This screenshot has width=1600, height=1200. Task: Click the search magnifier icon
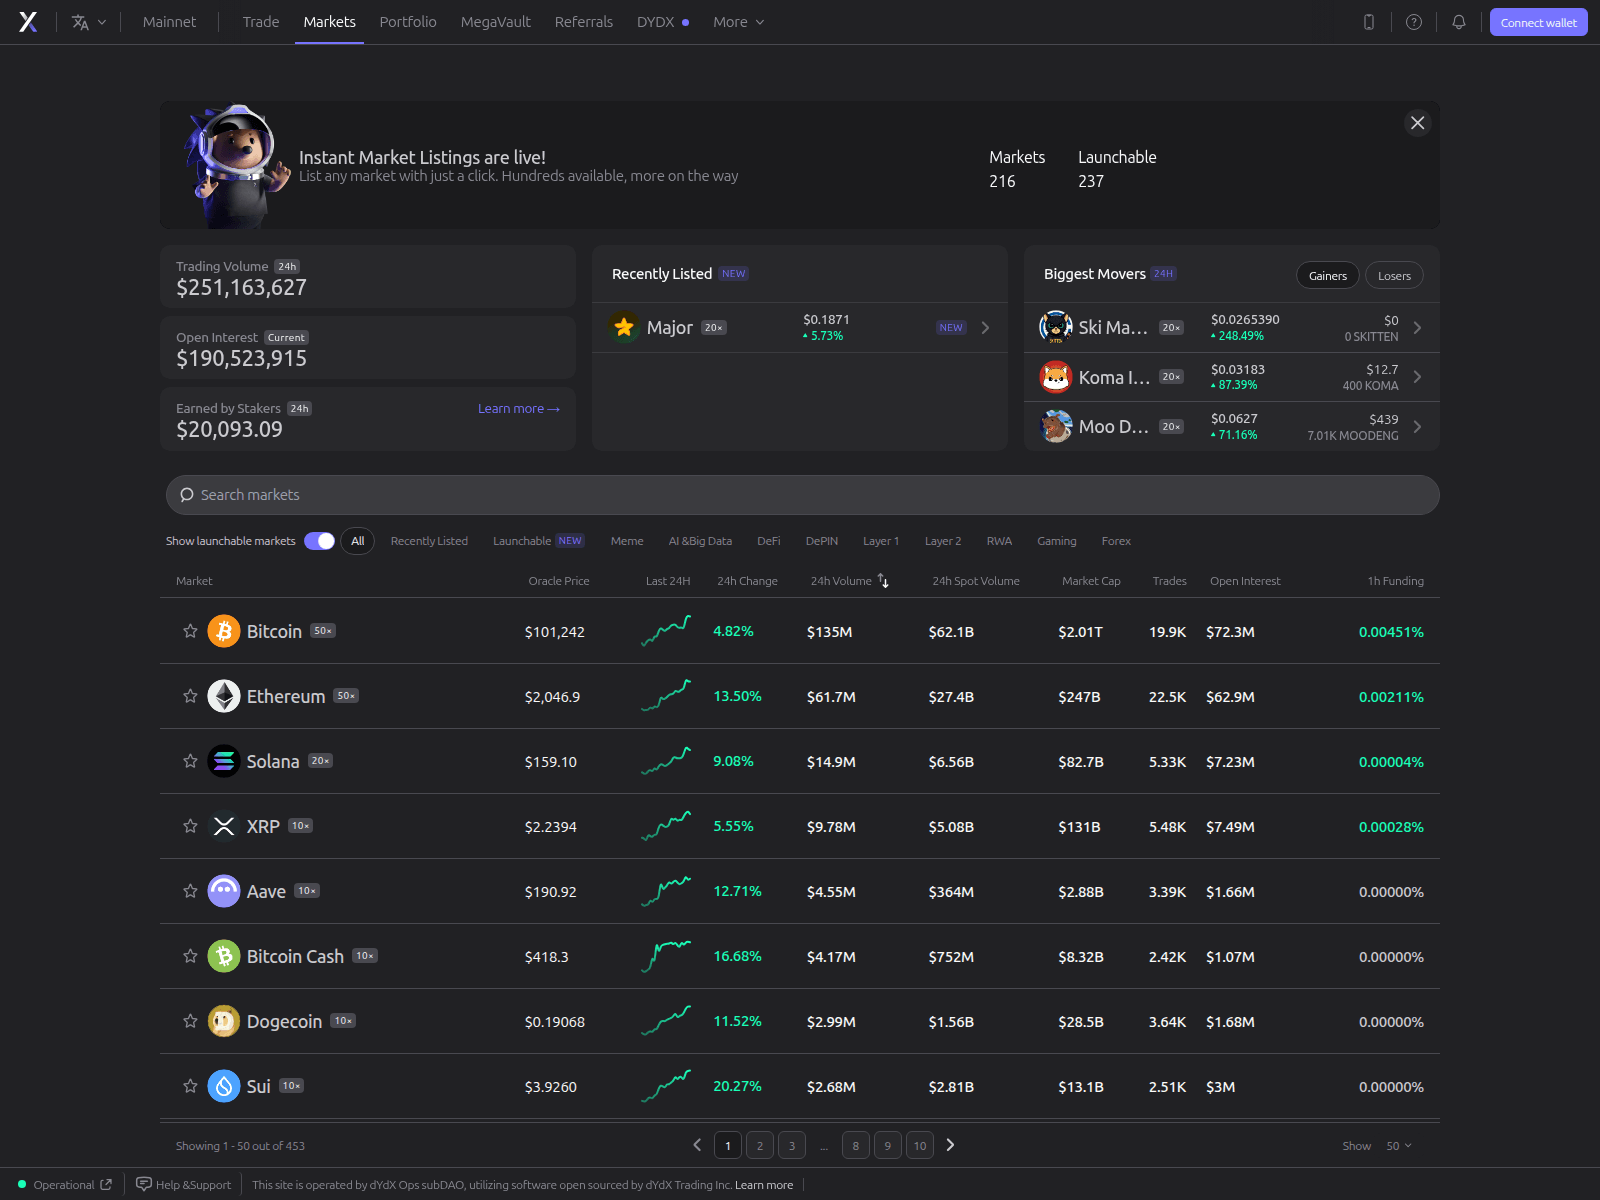tap(186, 495)
